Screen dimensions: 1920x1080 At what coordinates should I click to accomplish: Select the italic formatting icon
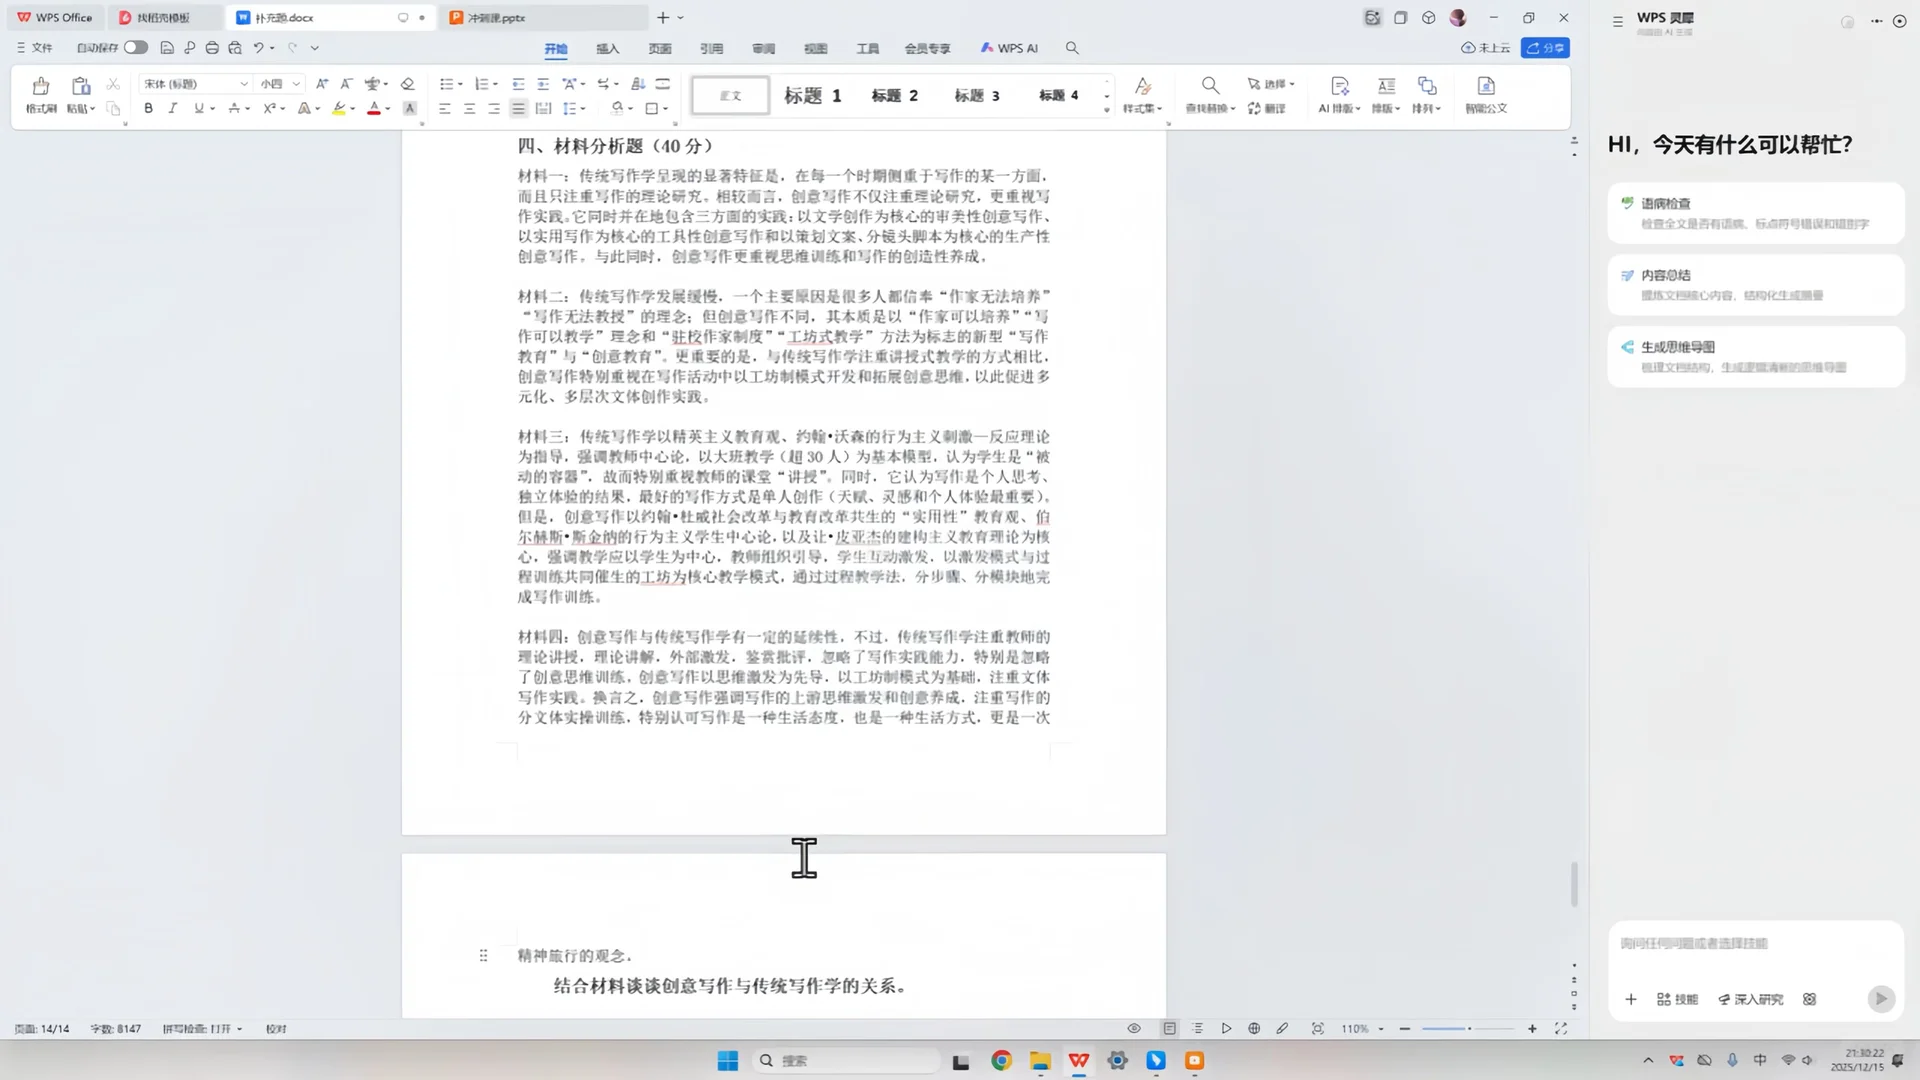[172, 108]
